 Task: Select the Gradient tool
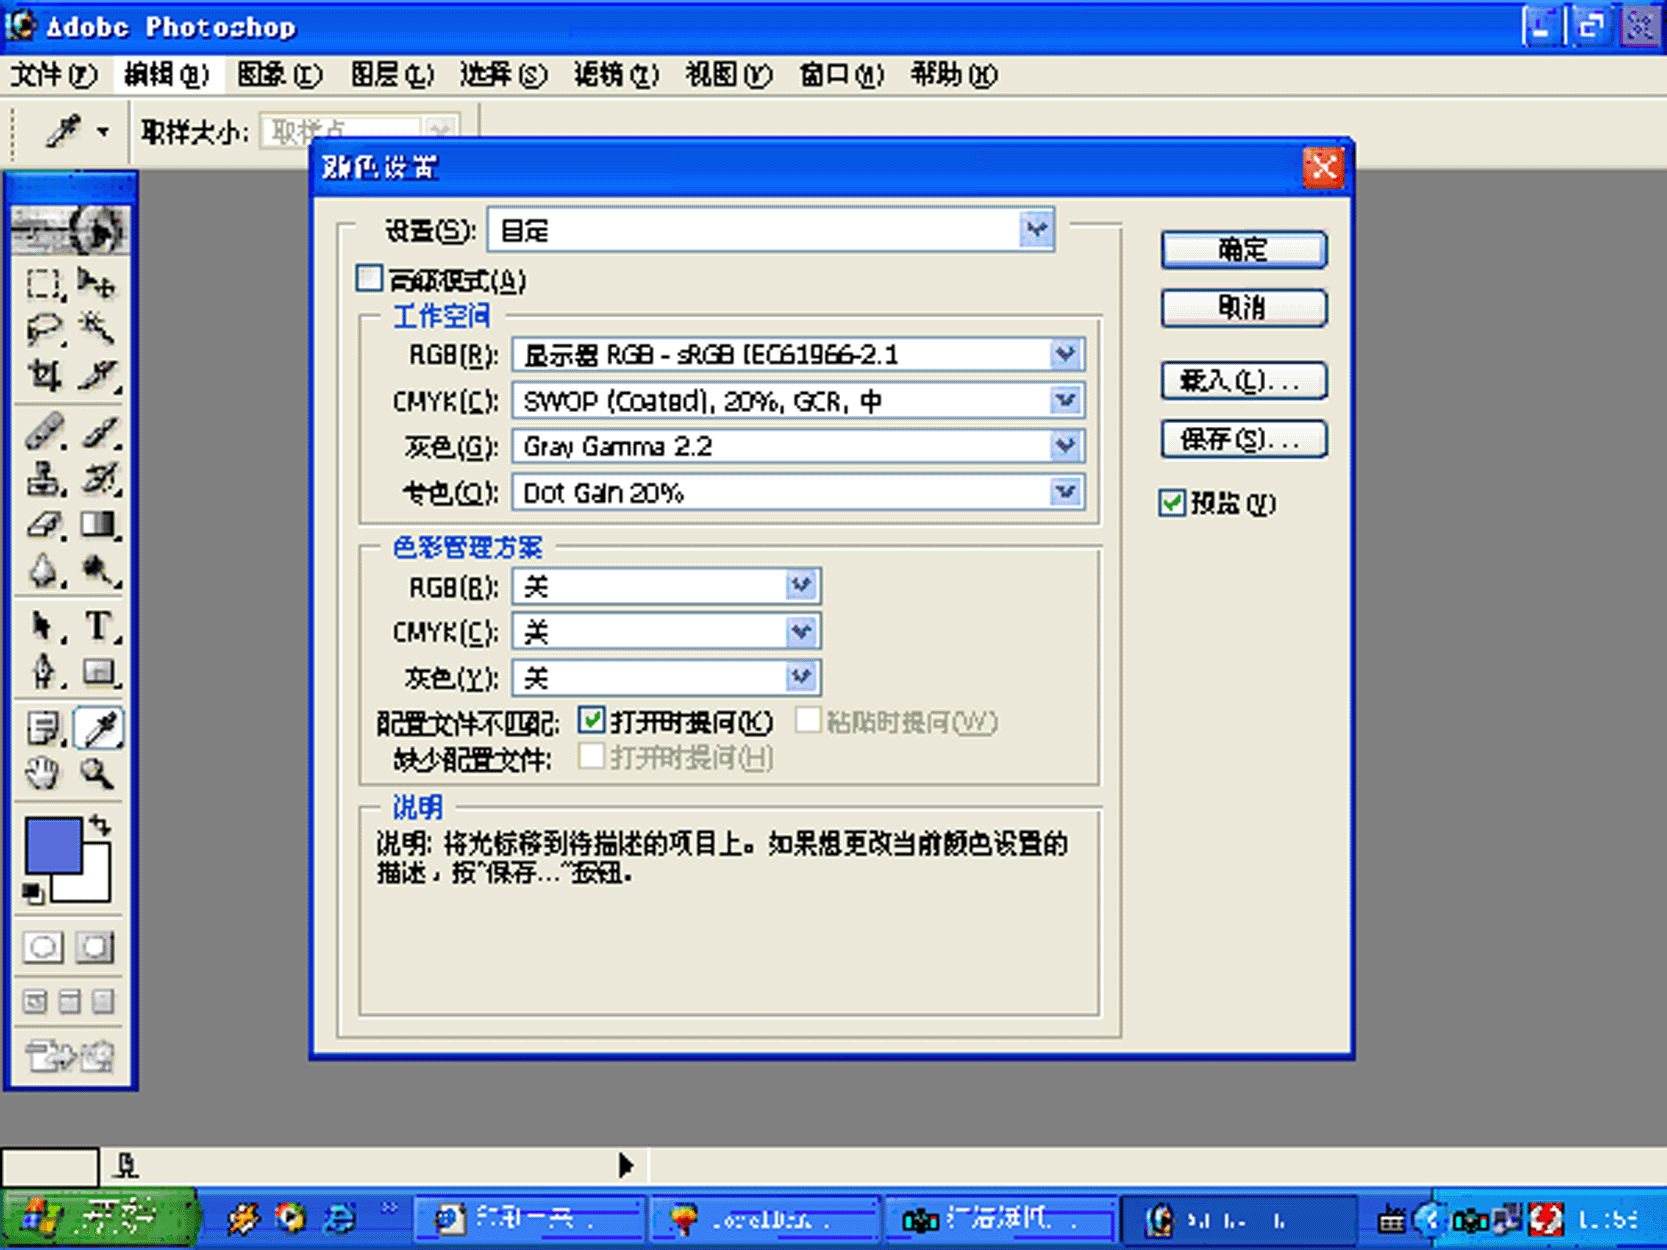tap(98, 524)
